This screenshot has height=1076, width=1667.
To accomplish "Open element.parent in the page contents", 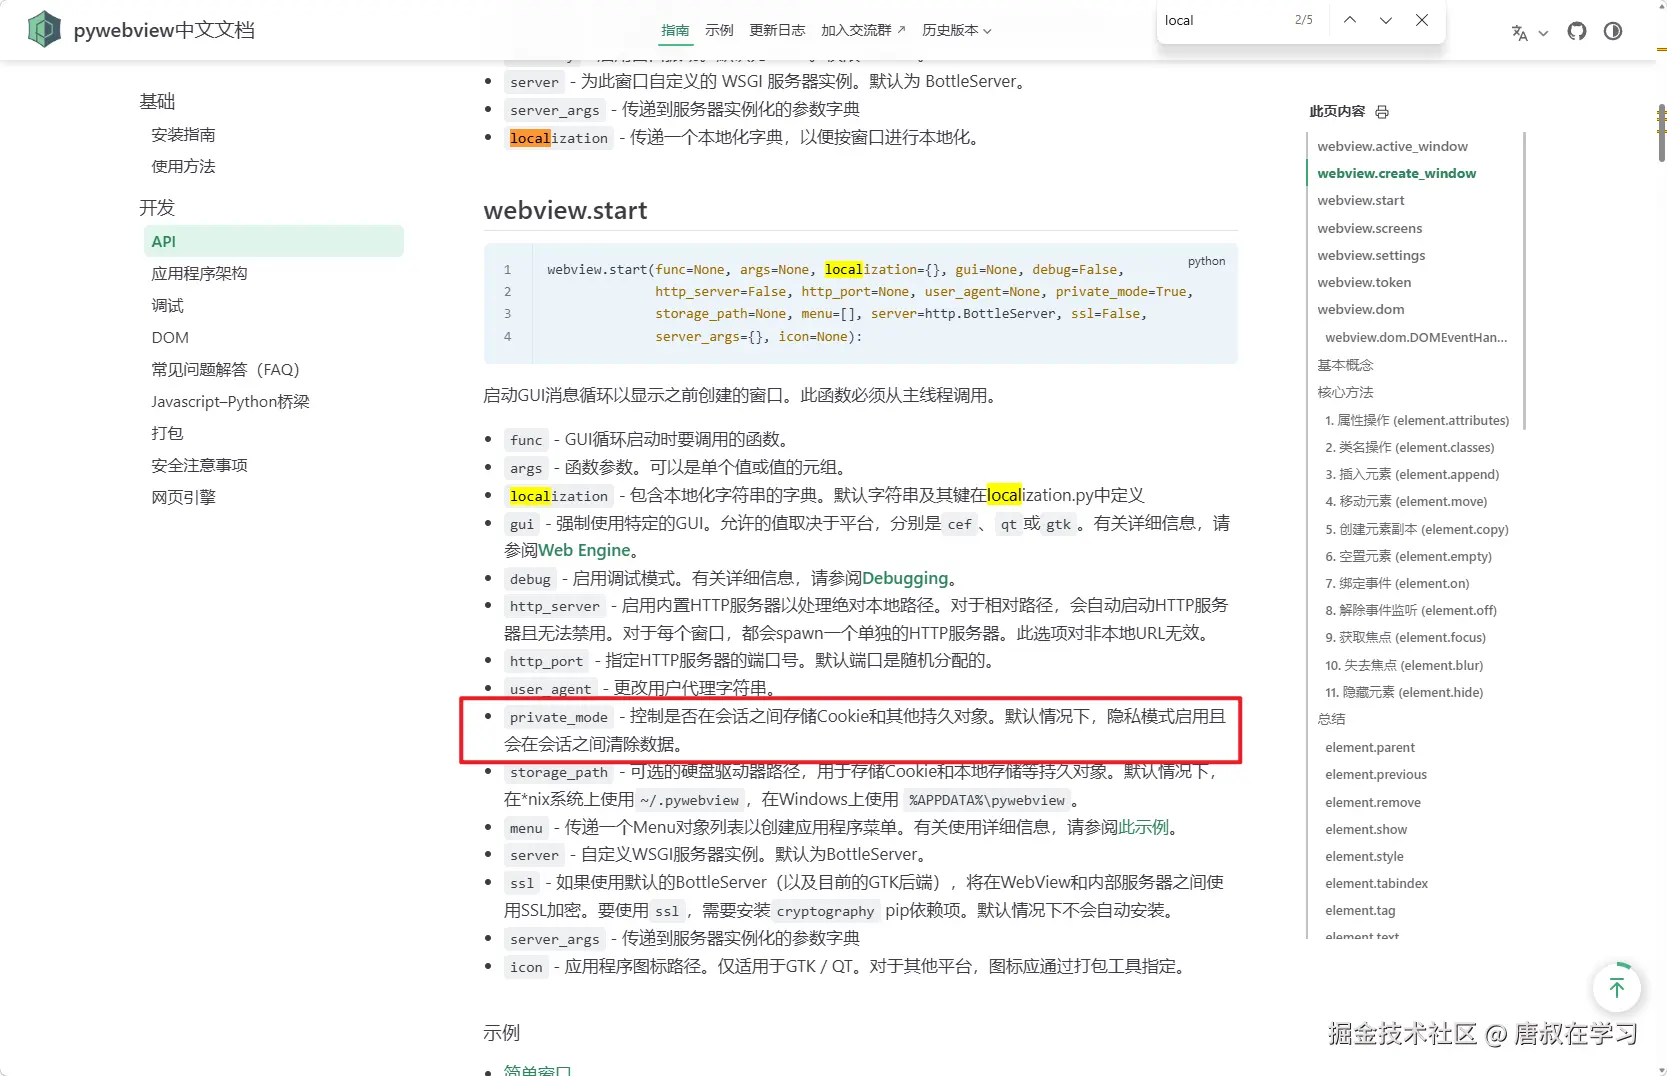I will click(1370, 747).
